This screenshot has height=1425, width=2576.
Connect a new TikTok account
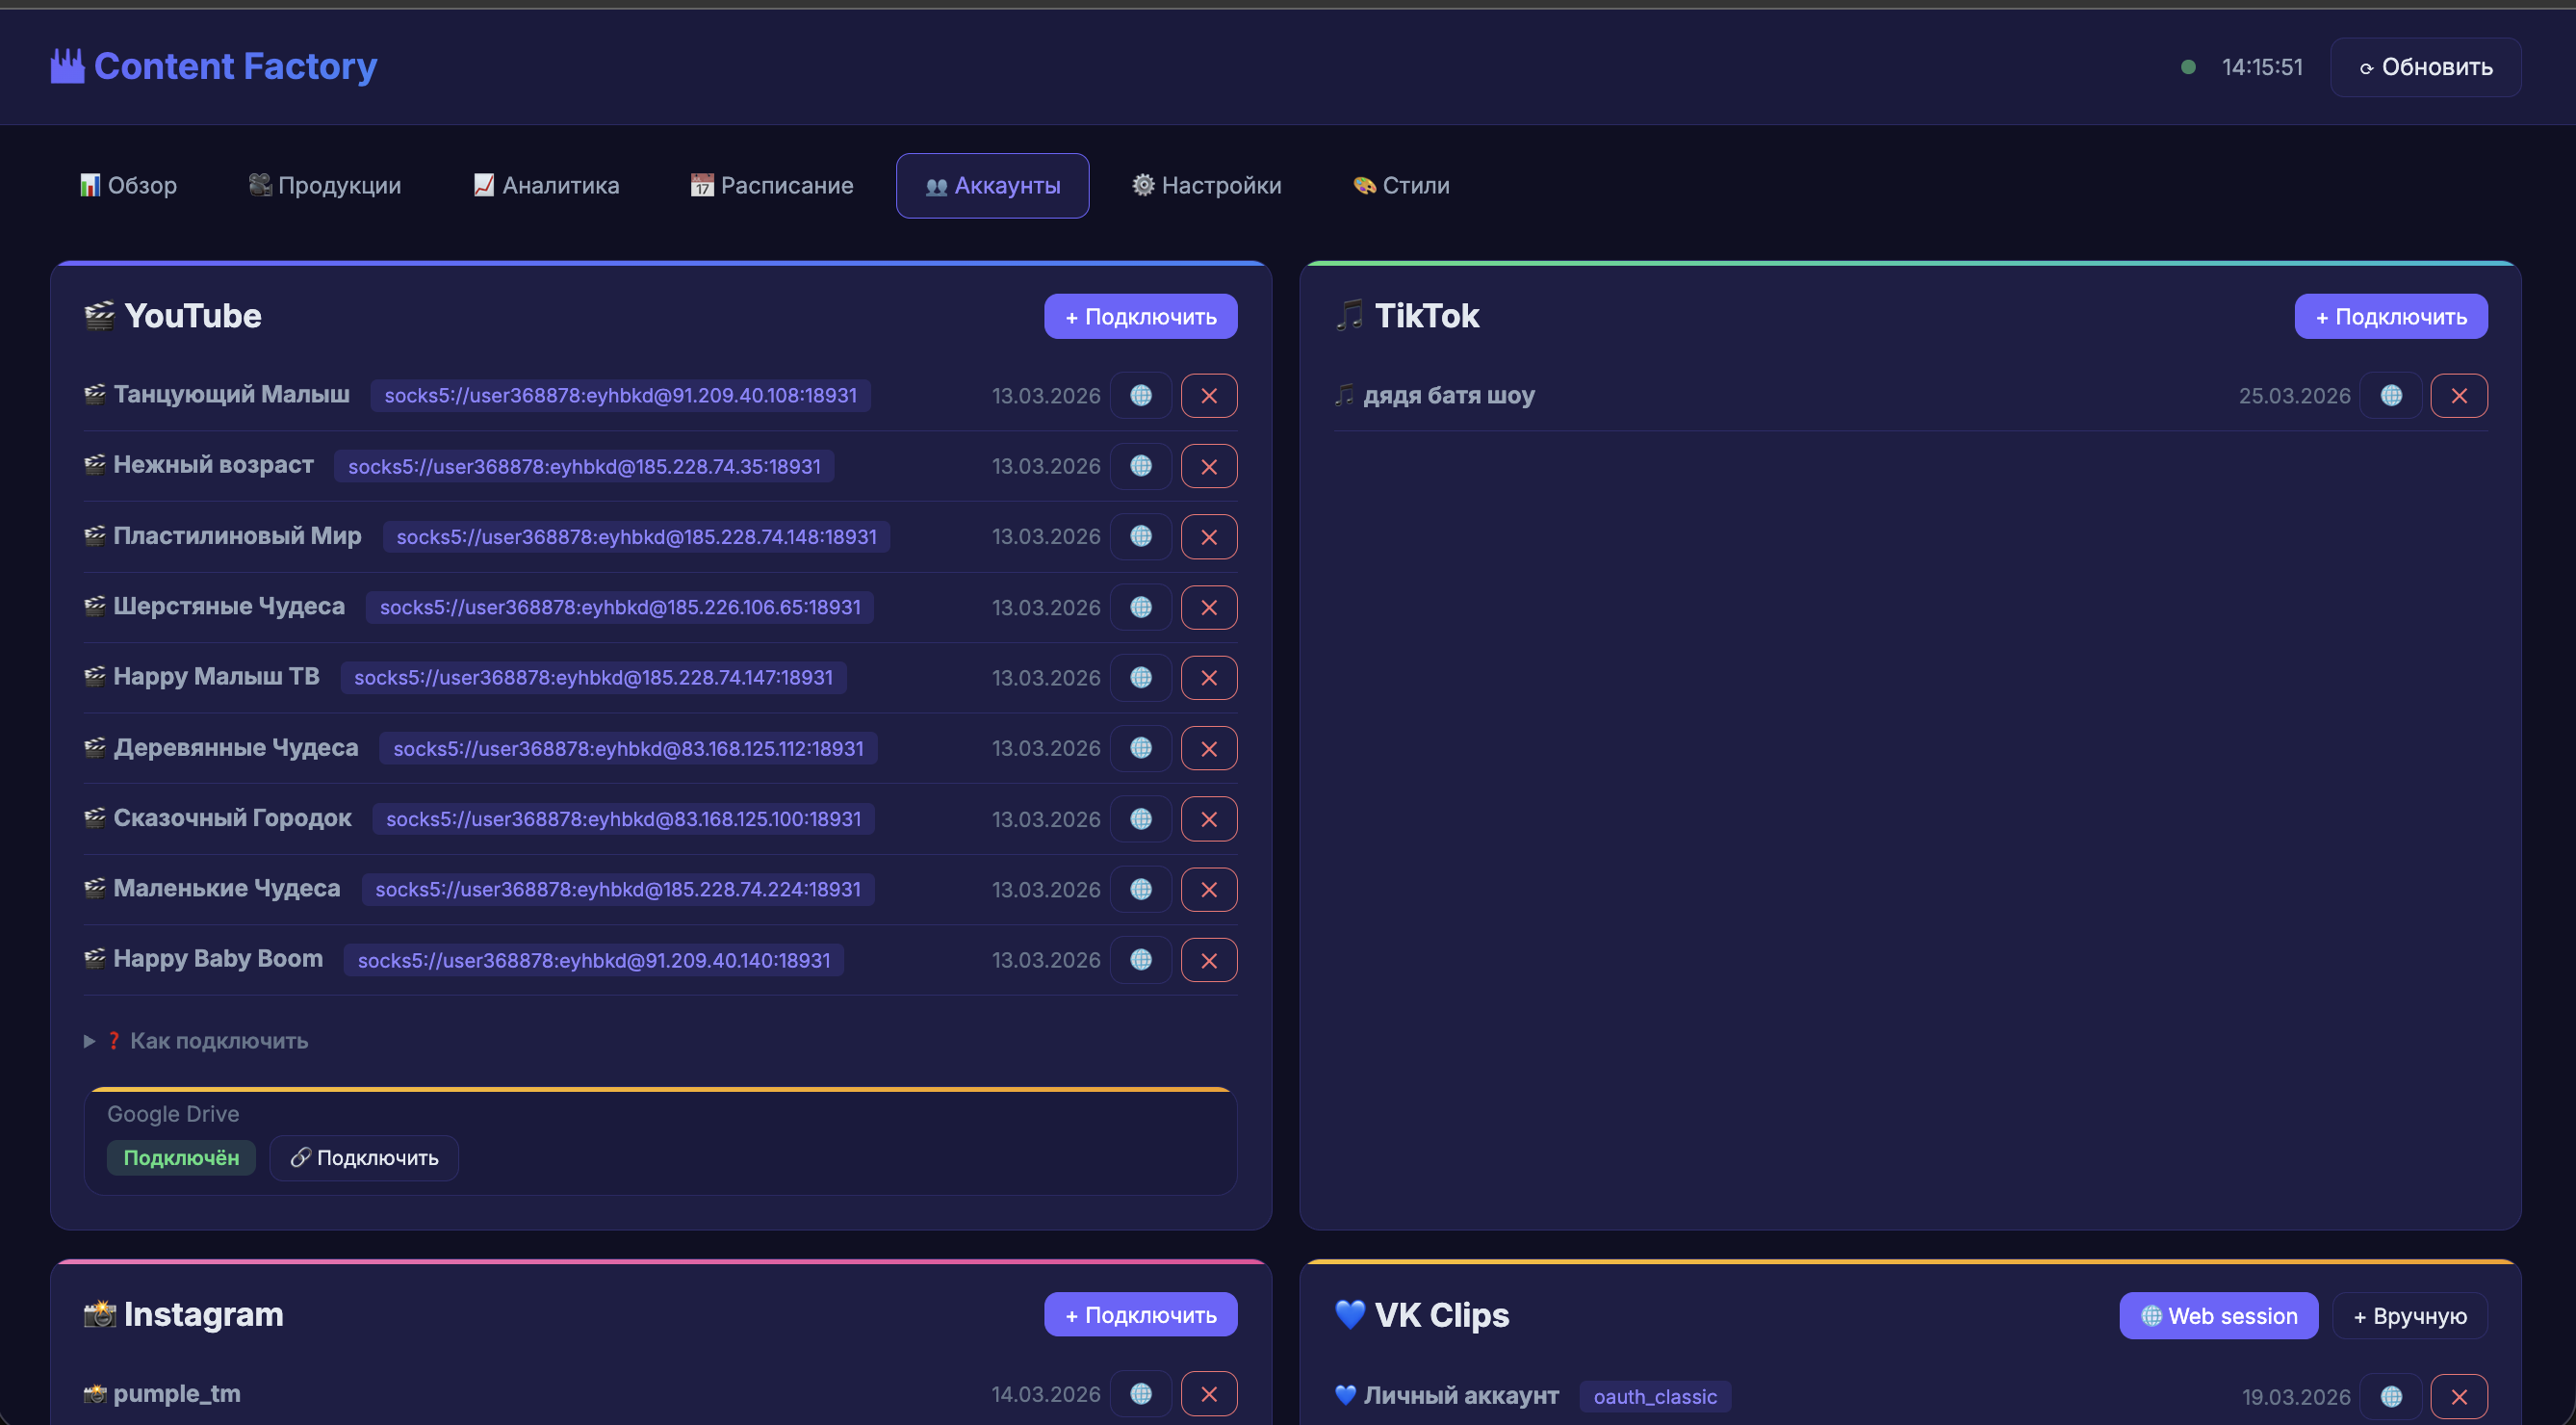[x=2391, y=317]
